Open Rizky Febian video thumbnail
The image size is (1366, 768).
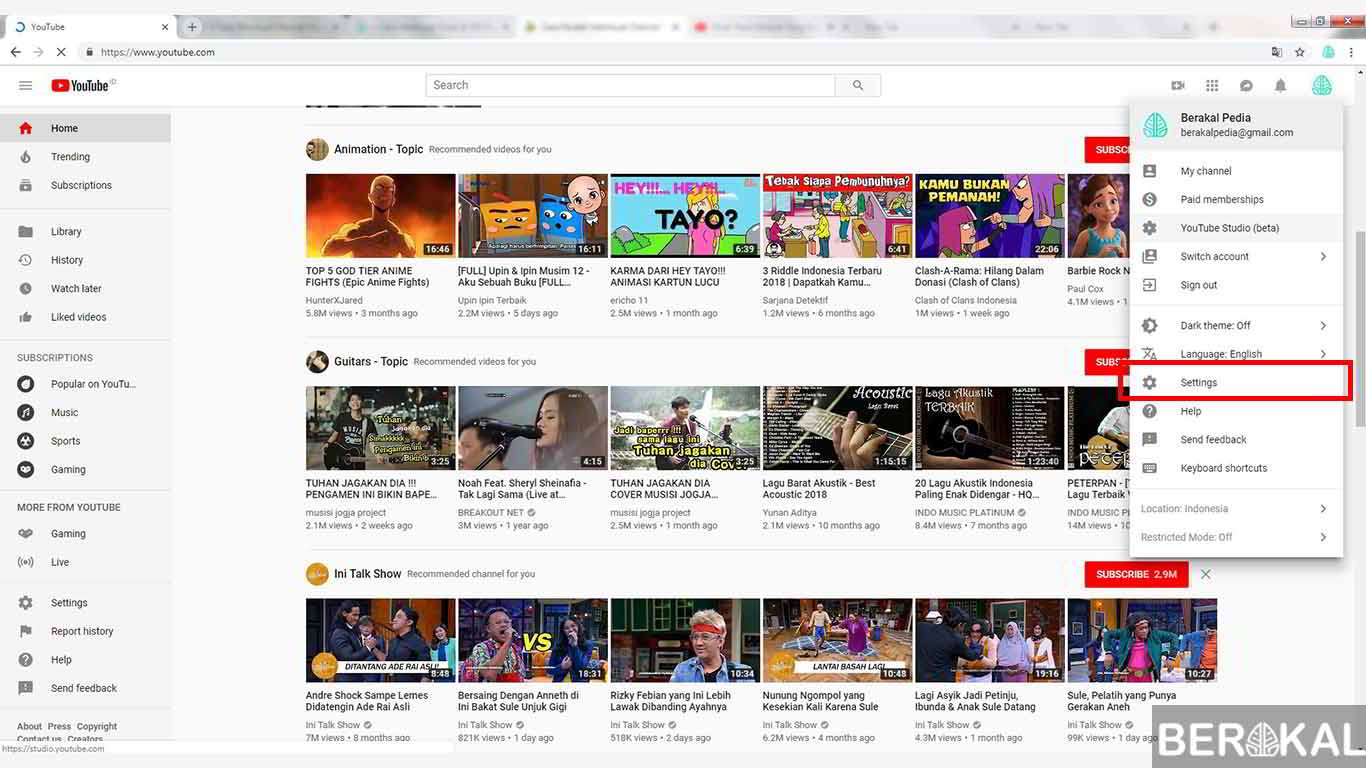tap(685, 641)
